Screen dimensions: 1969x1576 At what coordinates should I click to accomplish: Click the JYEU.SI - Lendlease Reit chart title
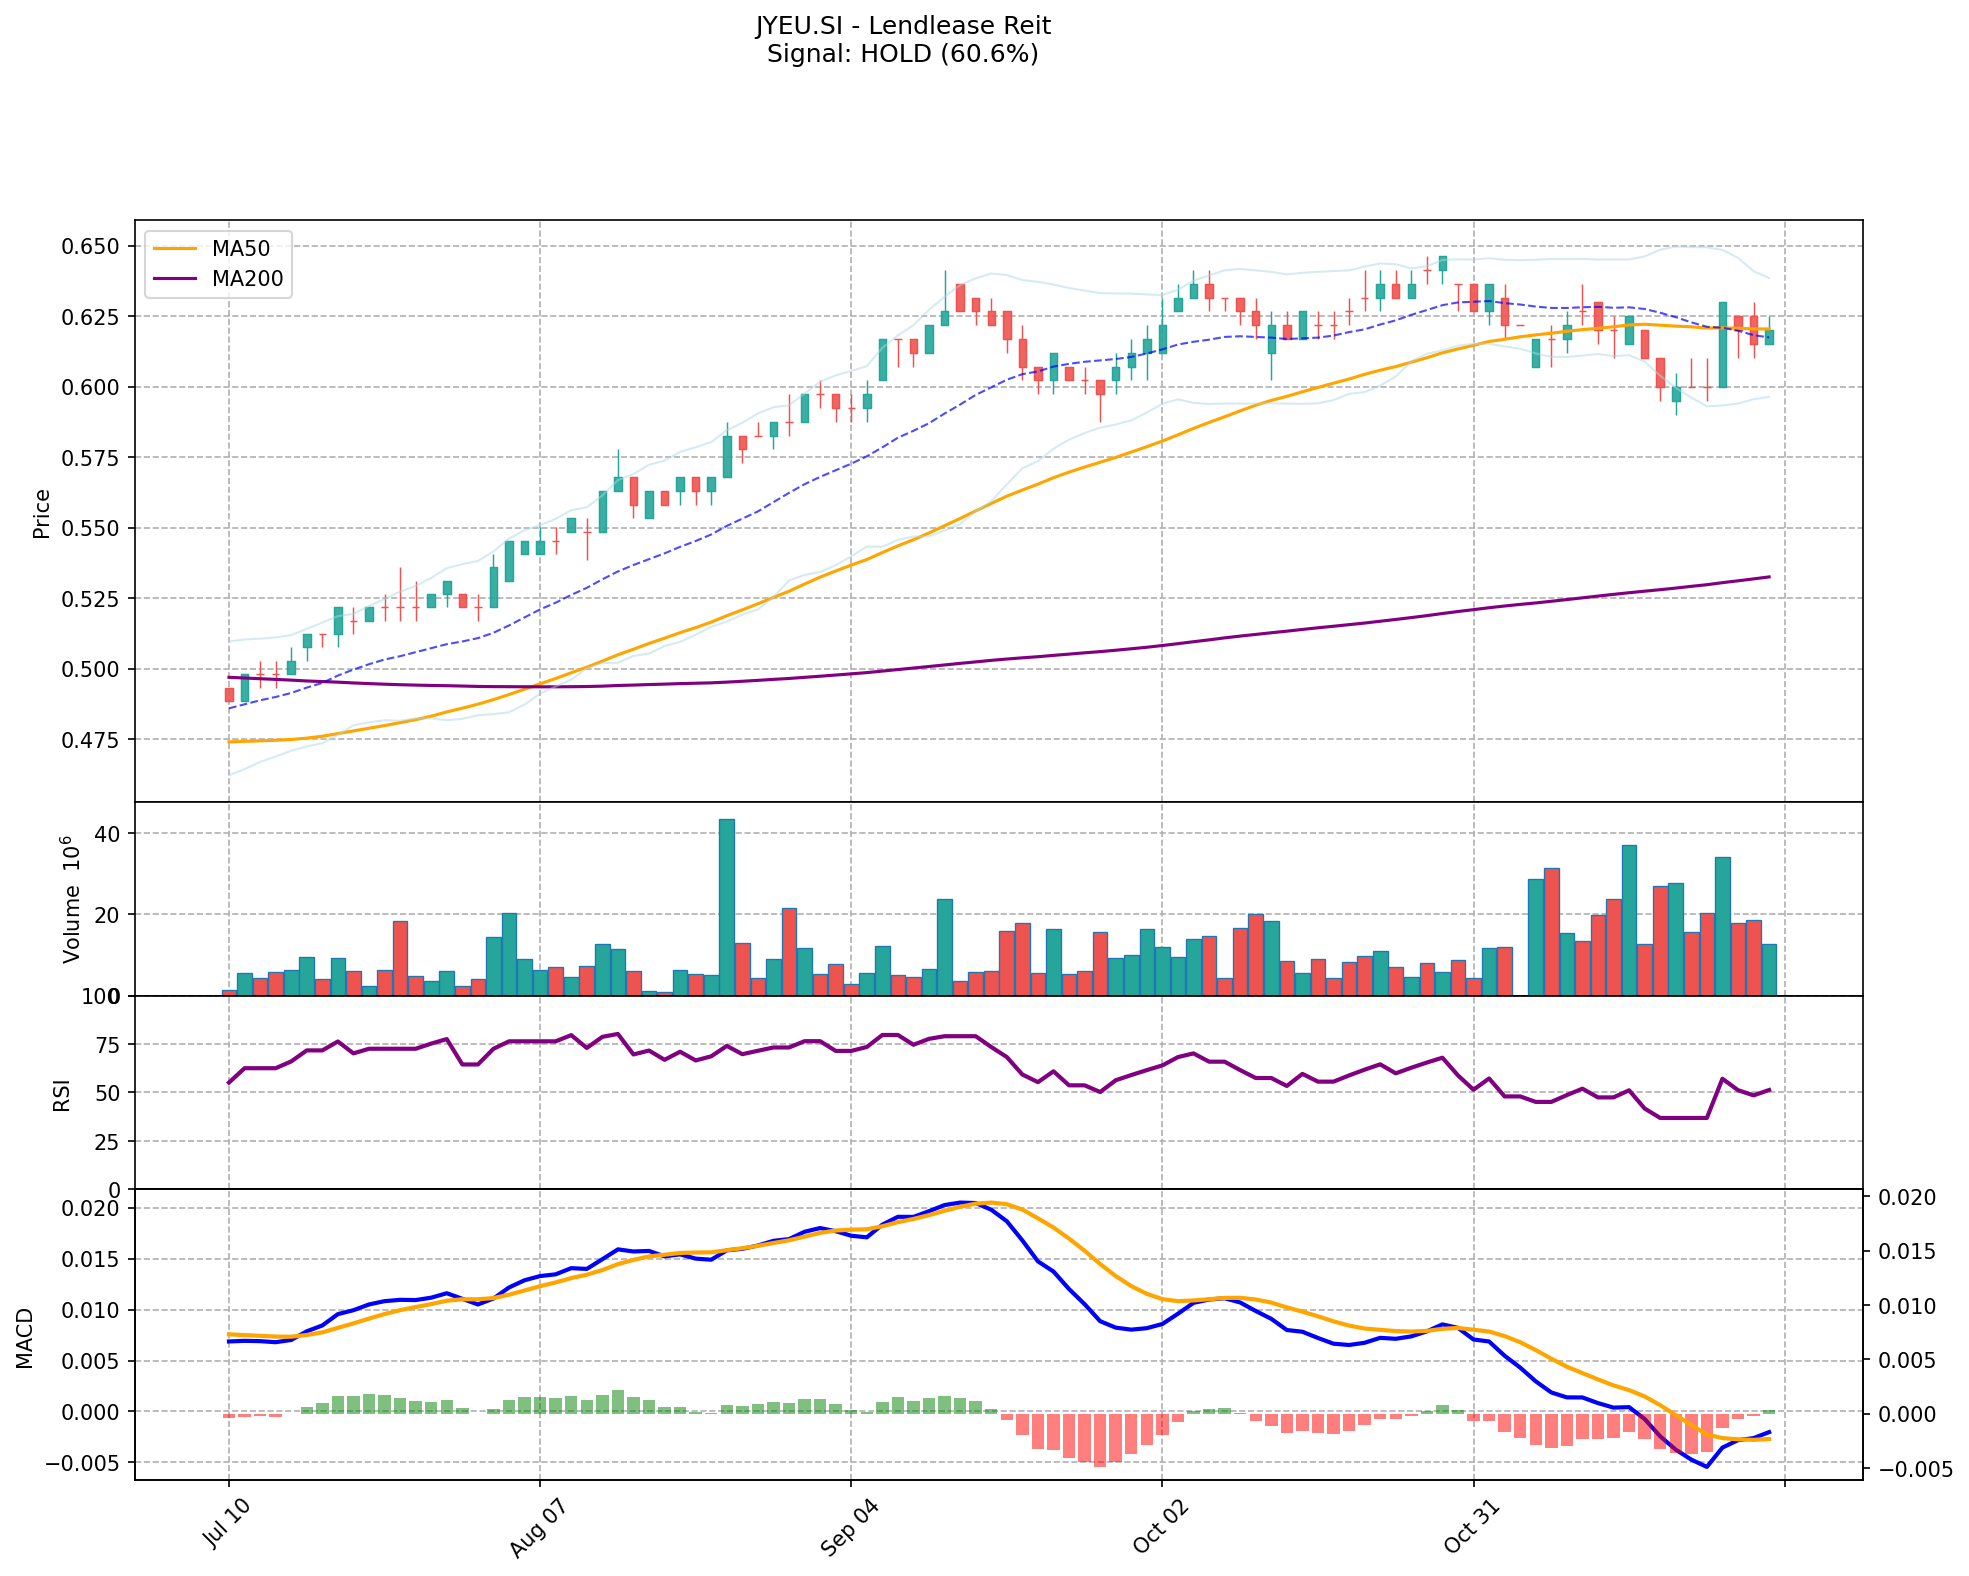pos(902,26)
